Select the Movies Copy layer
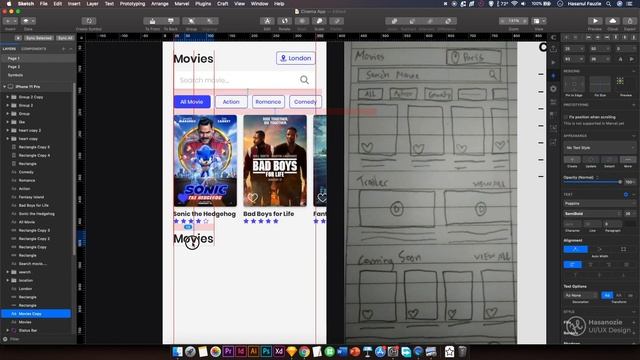The image size is (640, 360). 36,313
